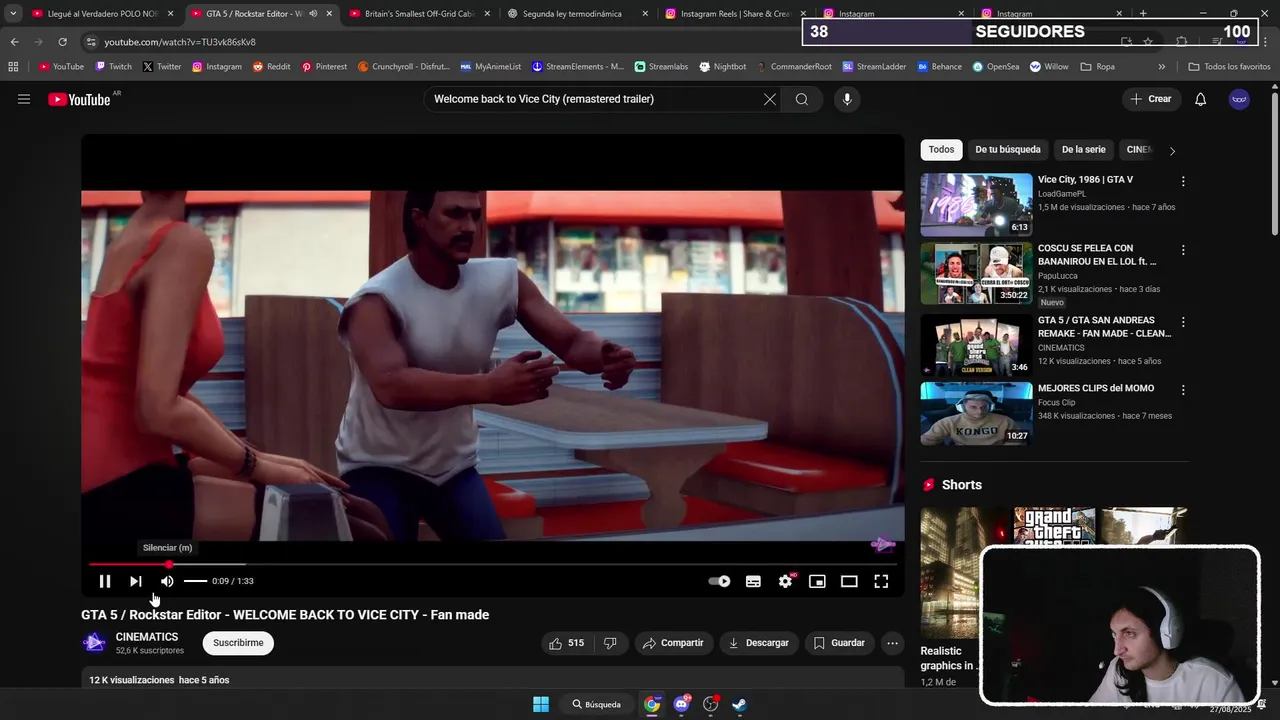Open the COSCU SE PELEA CON BANANIROU title
This screenshot has height=720, width=1280.
1096,255
